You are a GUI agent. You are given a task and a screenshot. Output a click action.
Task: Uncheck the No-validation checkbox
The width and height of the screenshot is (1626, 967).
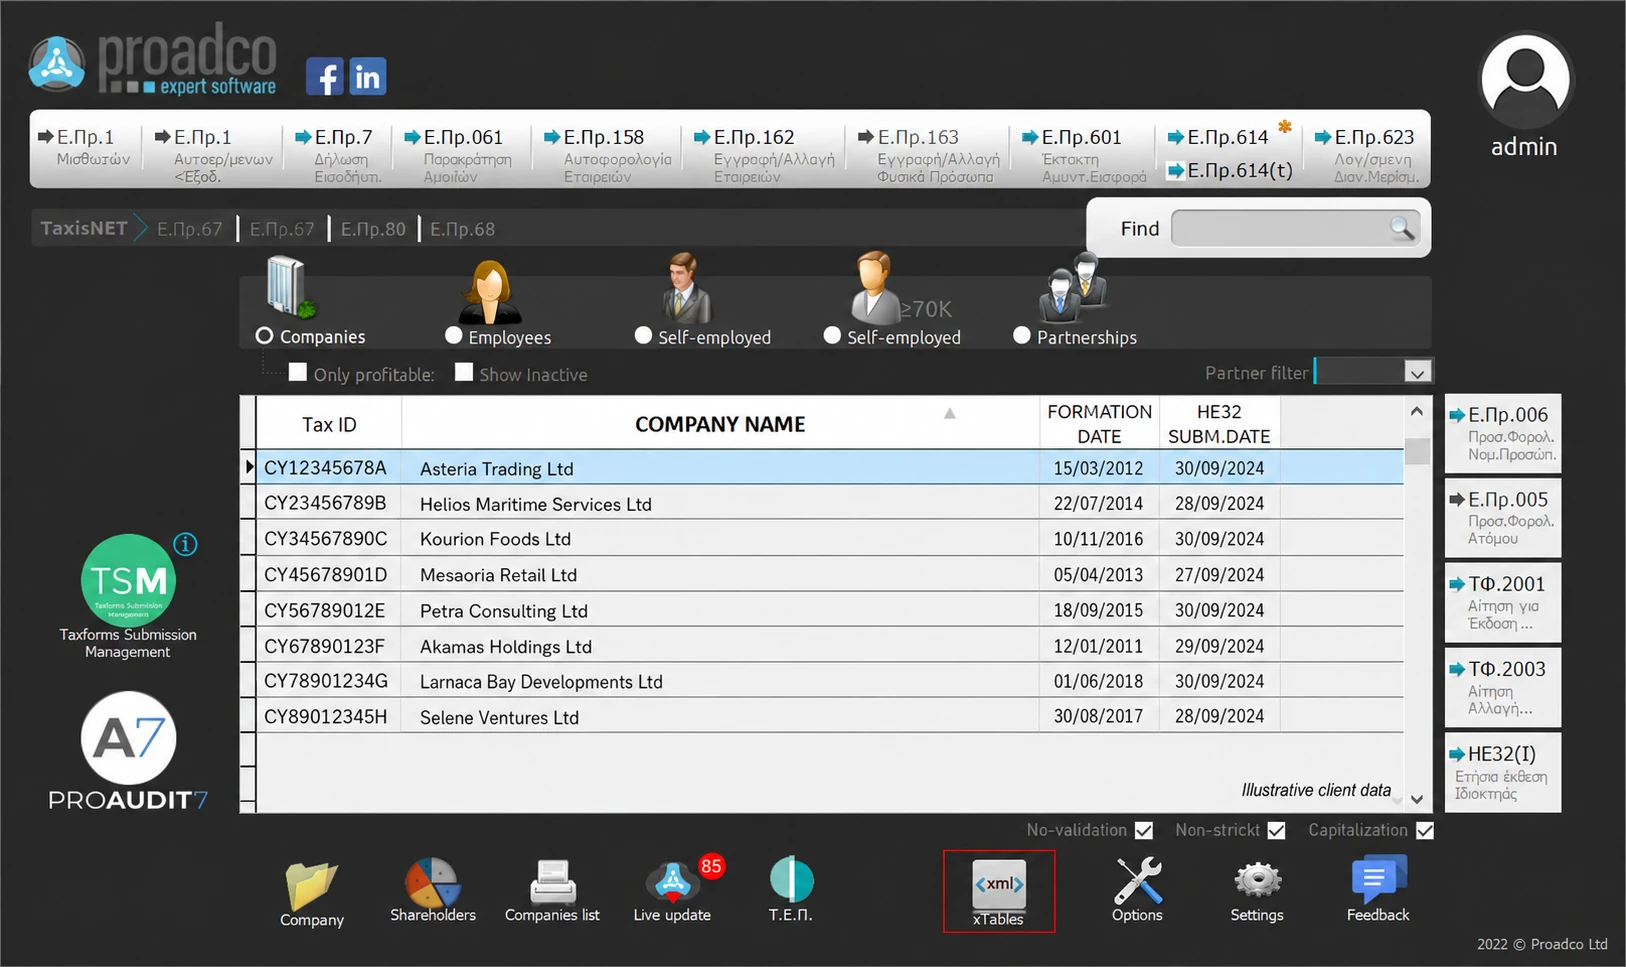[x=1144, y=830]
